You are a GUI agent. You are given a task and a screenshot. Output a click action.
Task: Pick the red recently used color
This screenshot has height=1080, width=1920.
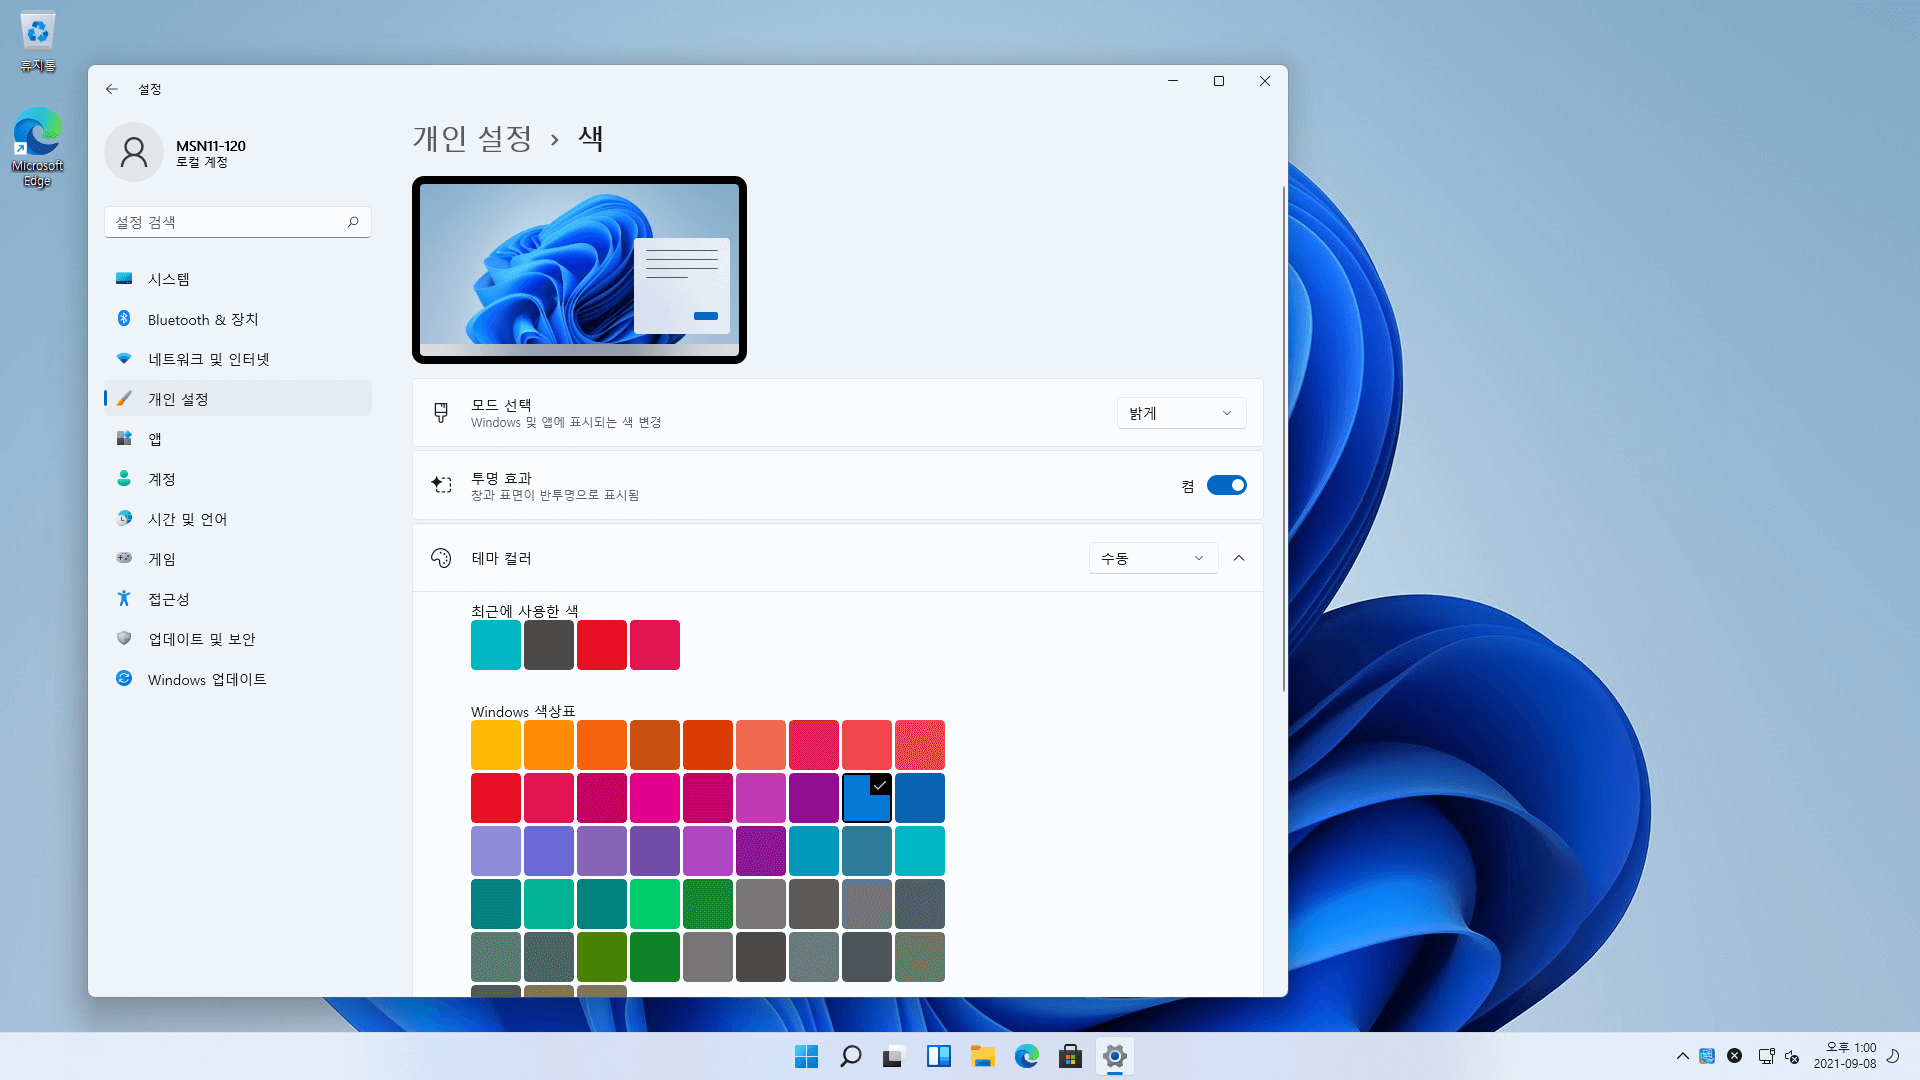602,645
